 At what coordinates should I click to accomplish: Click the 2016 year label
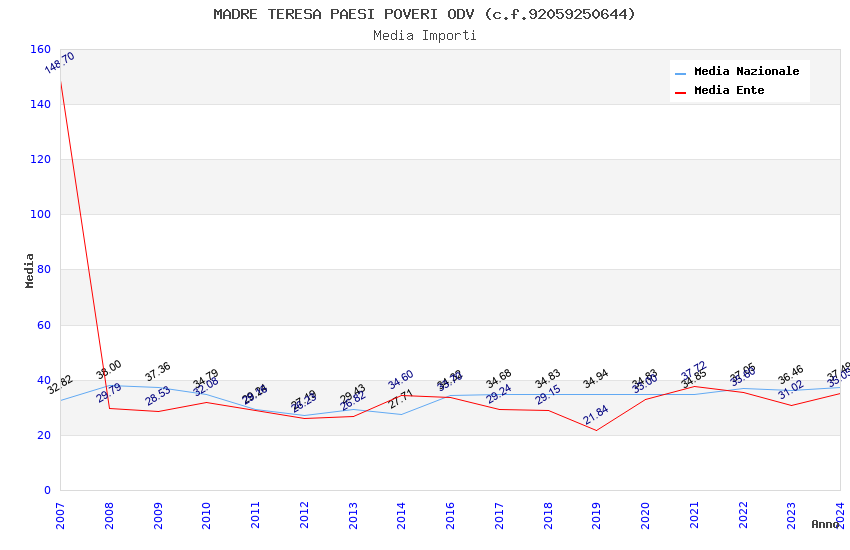[450, 515]
